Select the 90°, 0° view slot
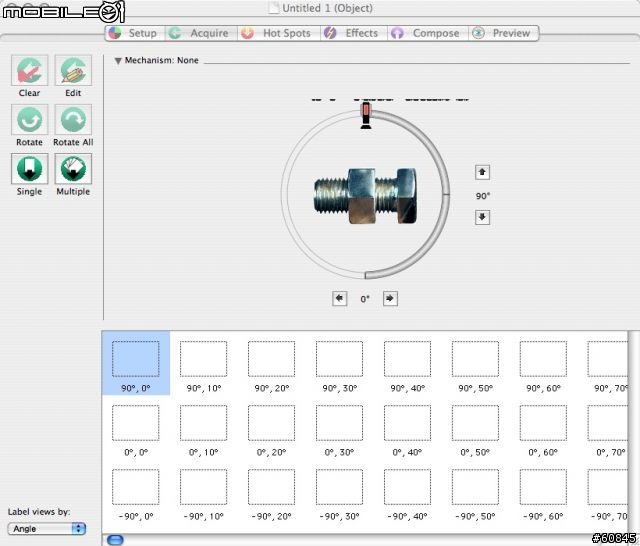640x546 pixels. pos(136,363)
